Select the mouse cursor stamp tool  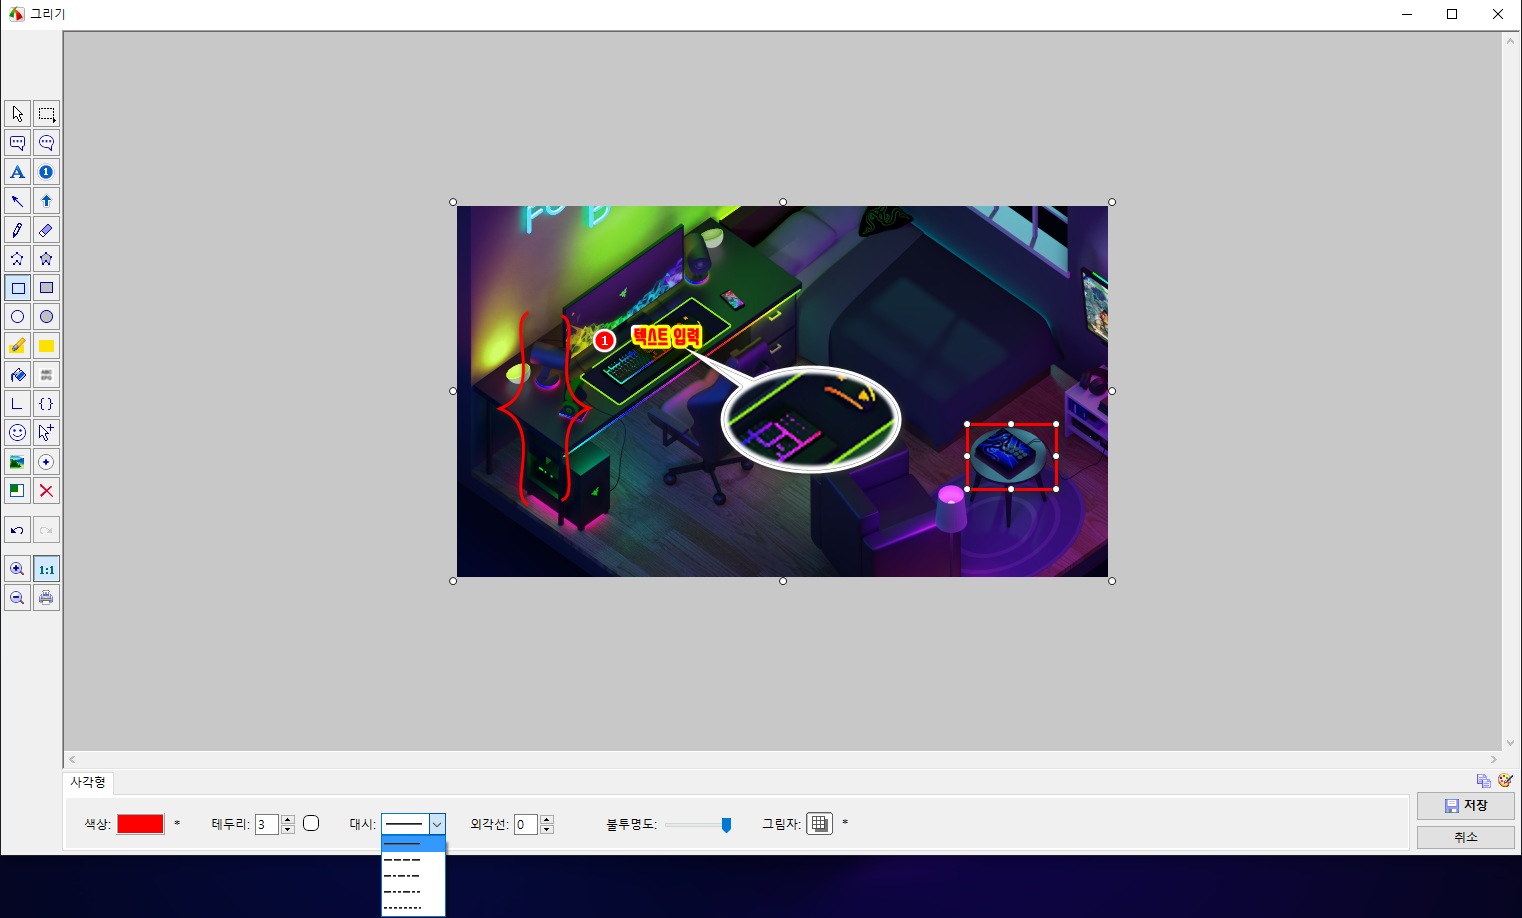point(46,433)
